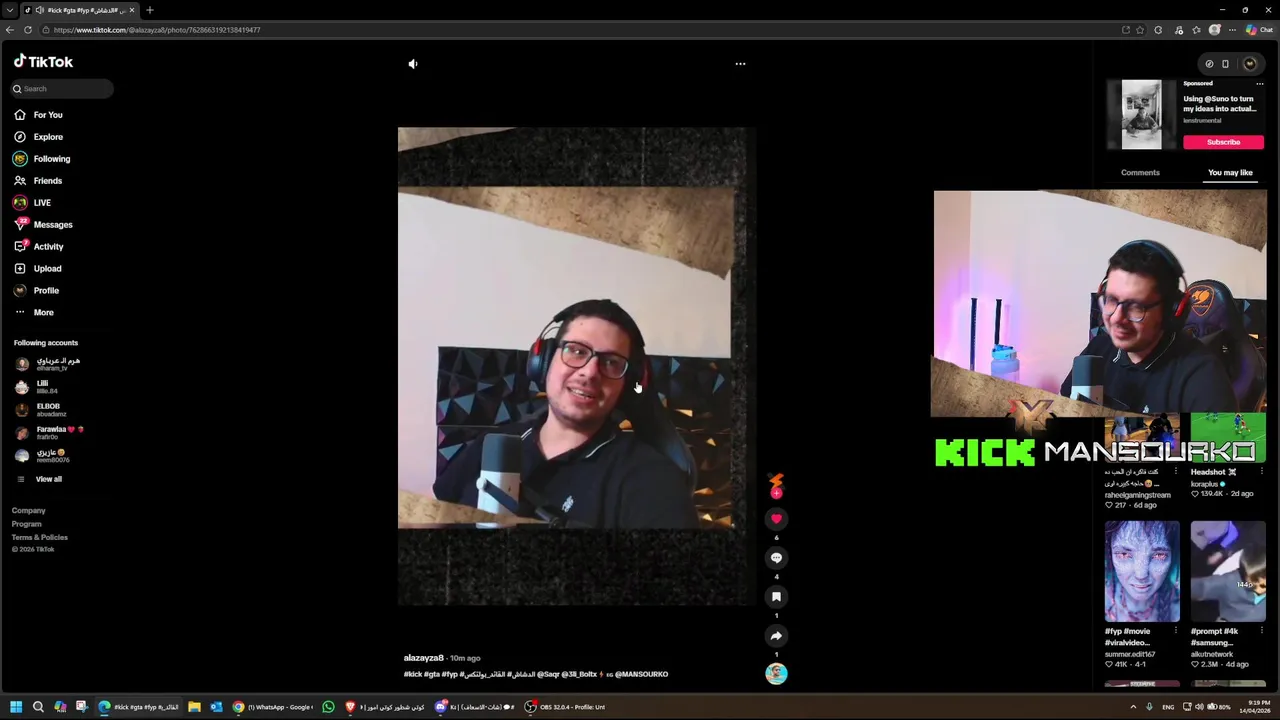1280x720 pixels.
Task: Open options for the #prompt #4k video
Action: tap(1262, 631)
